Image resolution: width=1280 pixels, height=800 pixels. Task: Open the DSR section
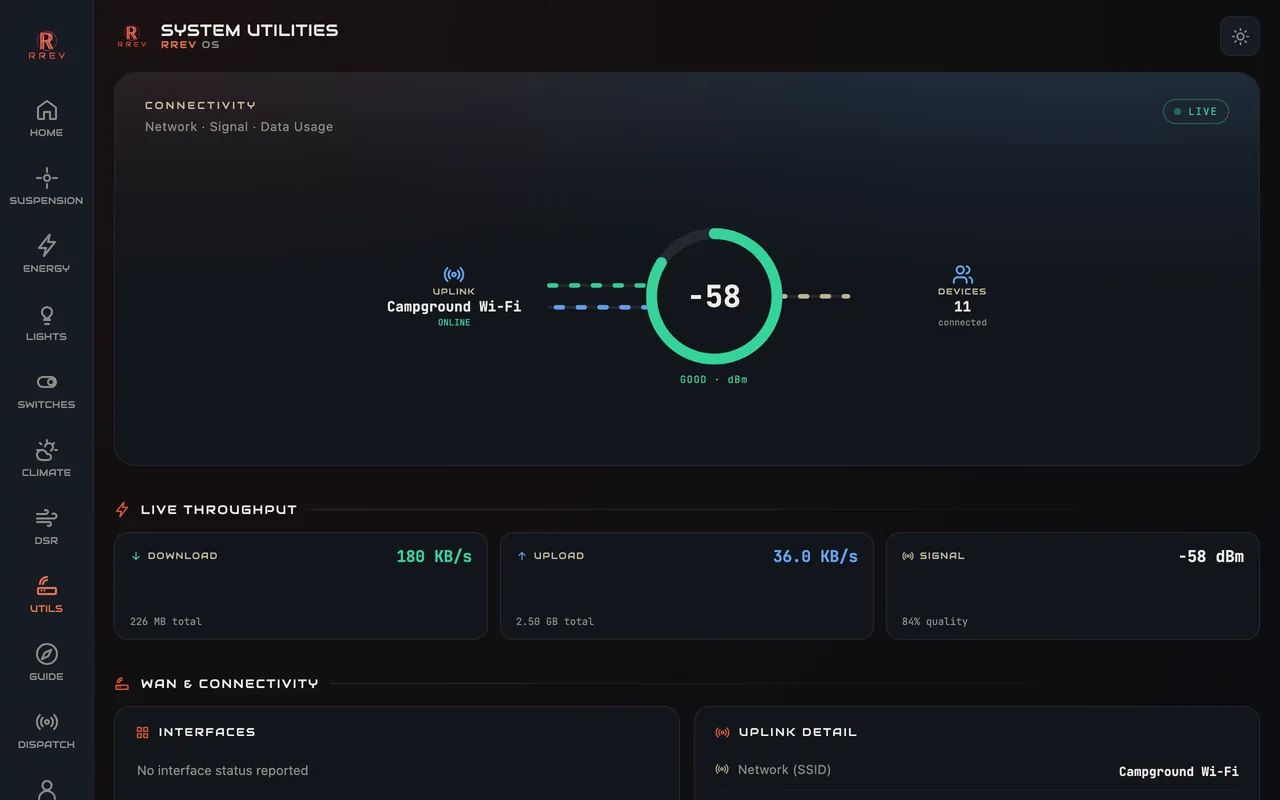(46, 526)
